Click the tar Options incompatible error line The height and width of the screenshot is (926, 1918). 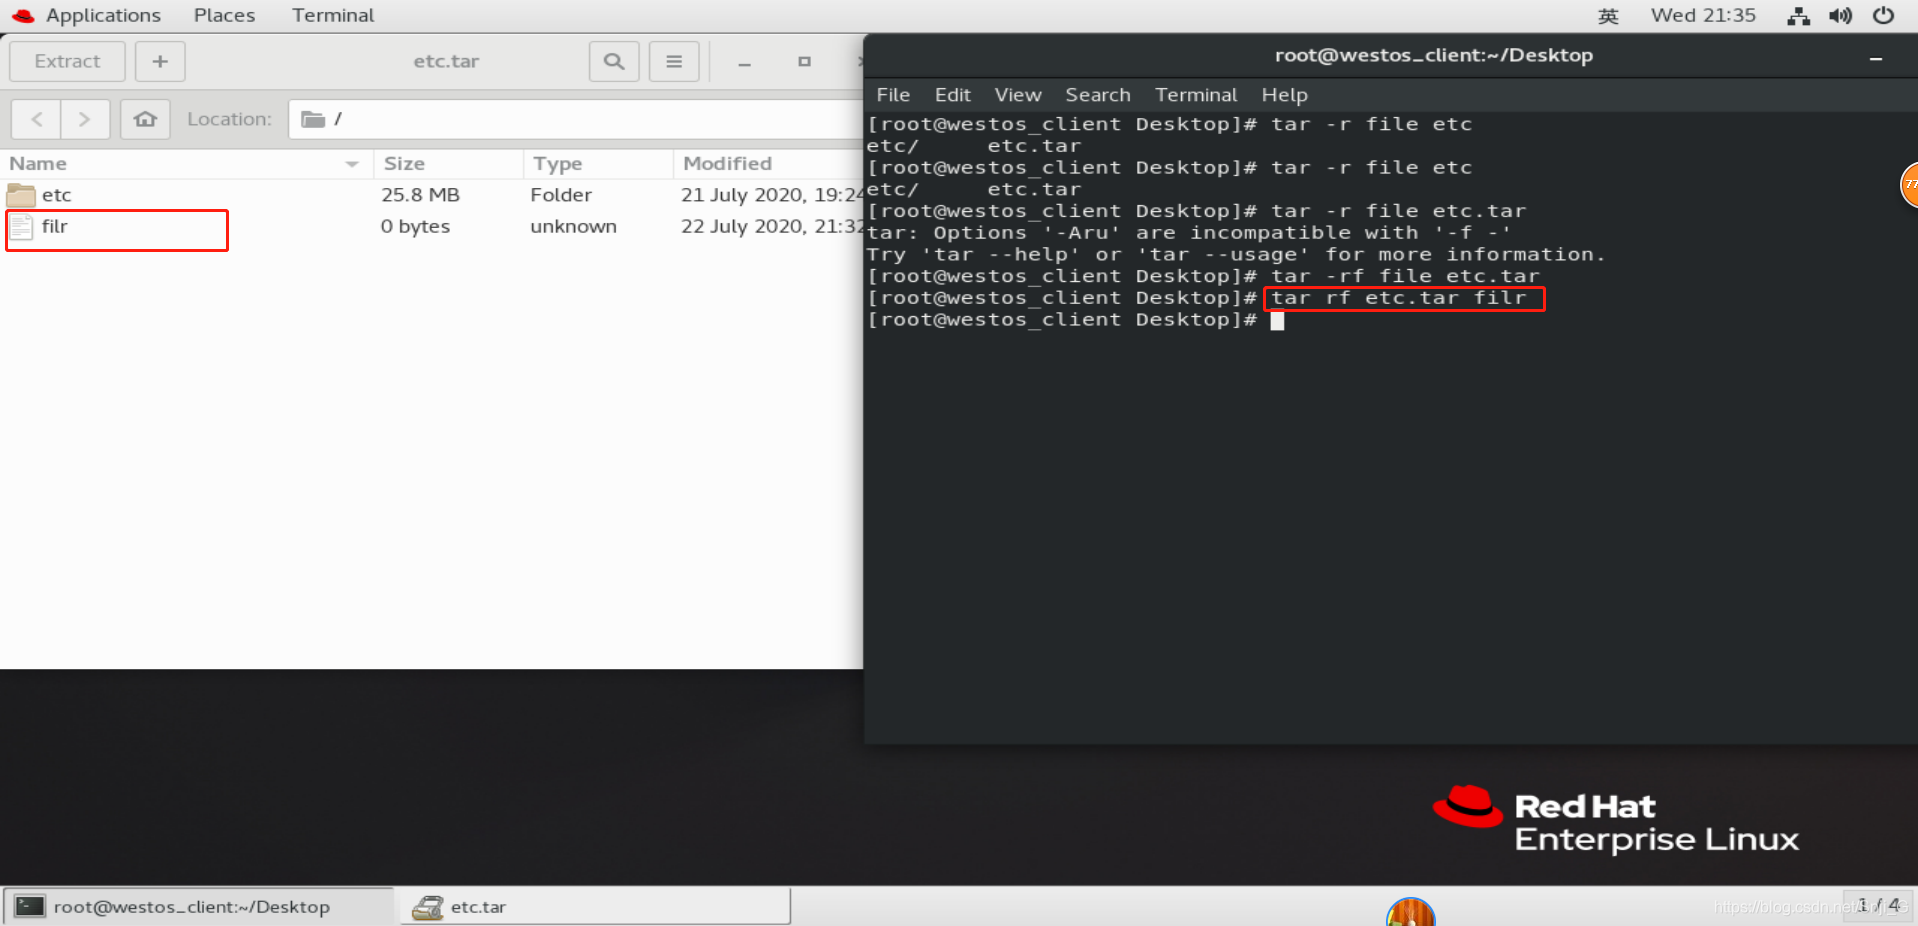point(1189,233)
